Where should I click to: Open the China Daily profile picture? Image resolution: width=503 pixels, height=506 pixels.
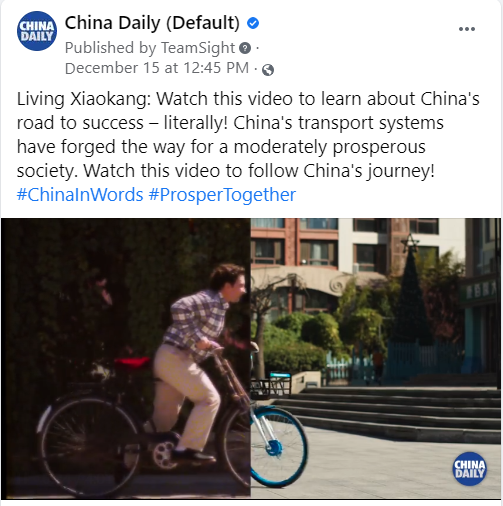tap(37, 31)
